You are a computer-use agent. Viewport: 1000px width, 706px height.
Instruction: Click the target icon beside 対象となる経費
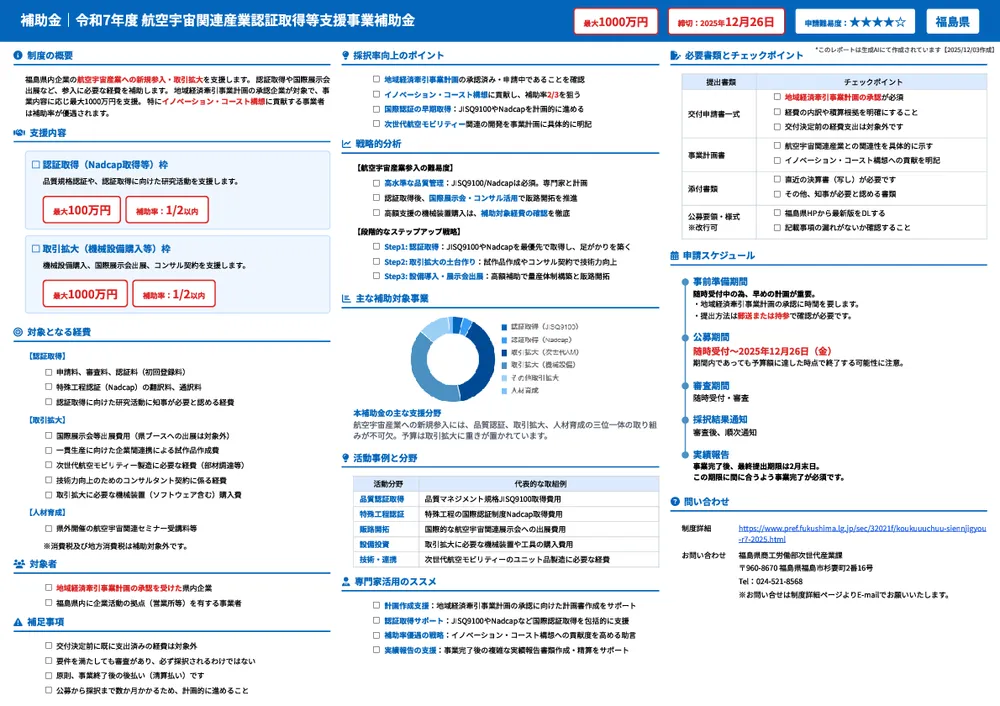[x=18, y=332]
